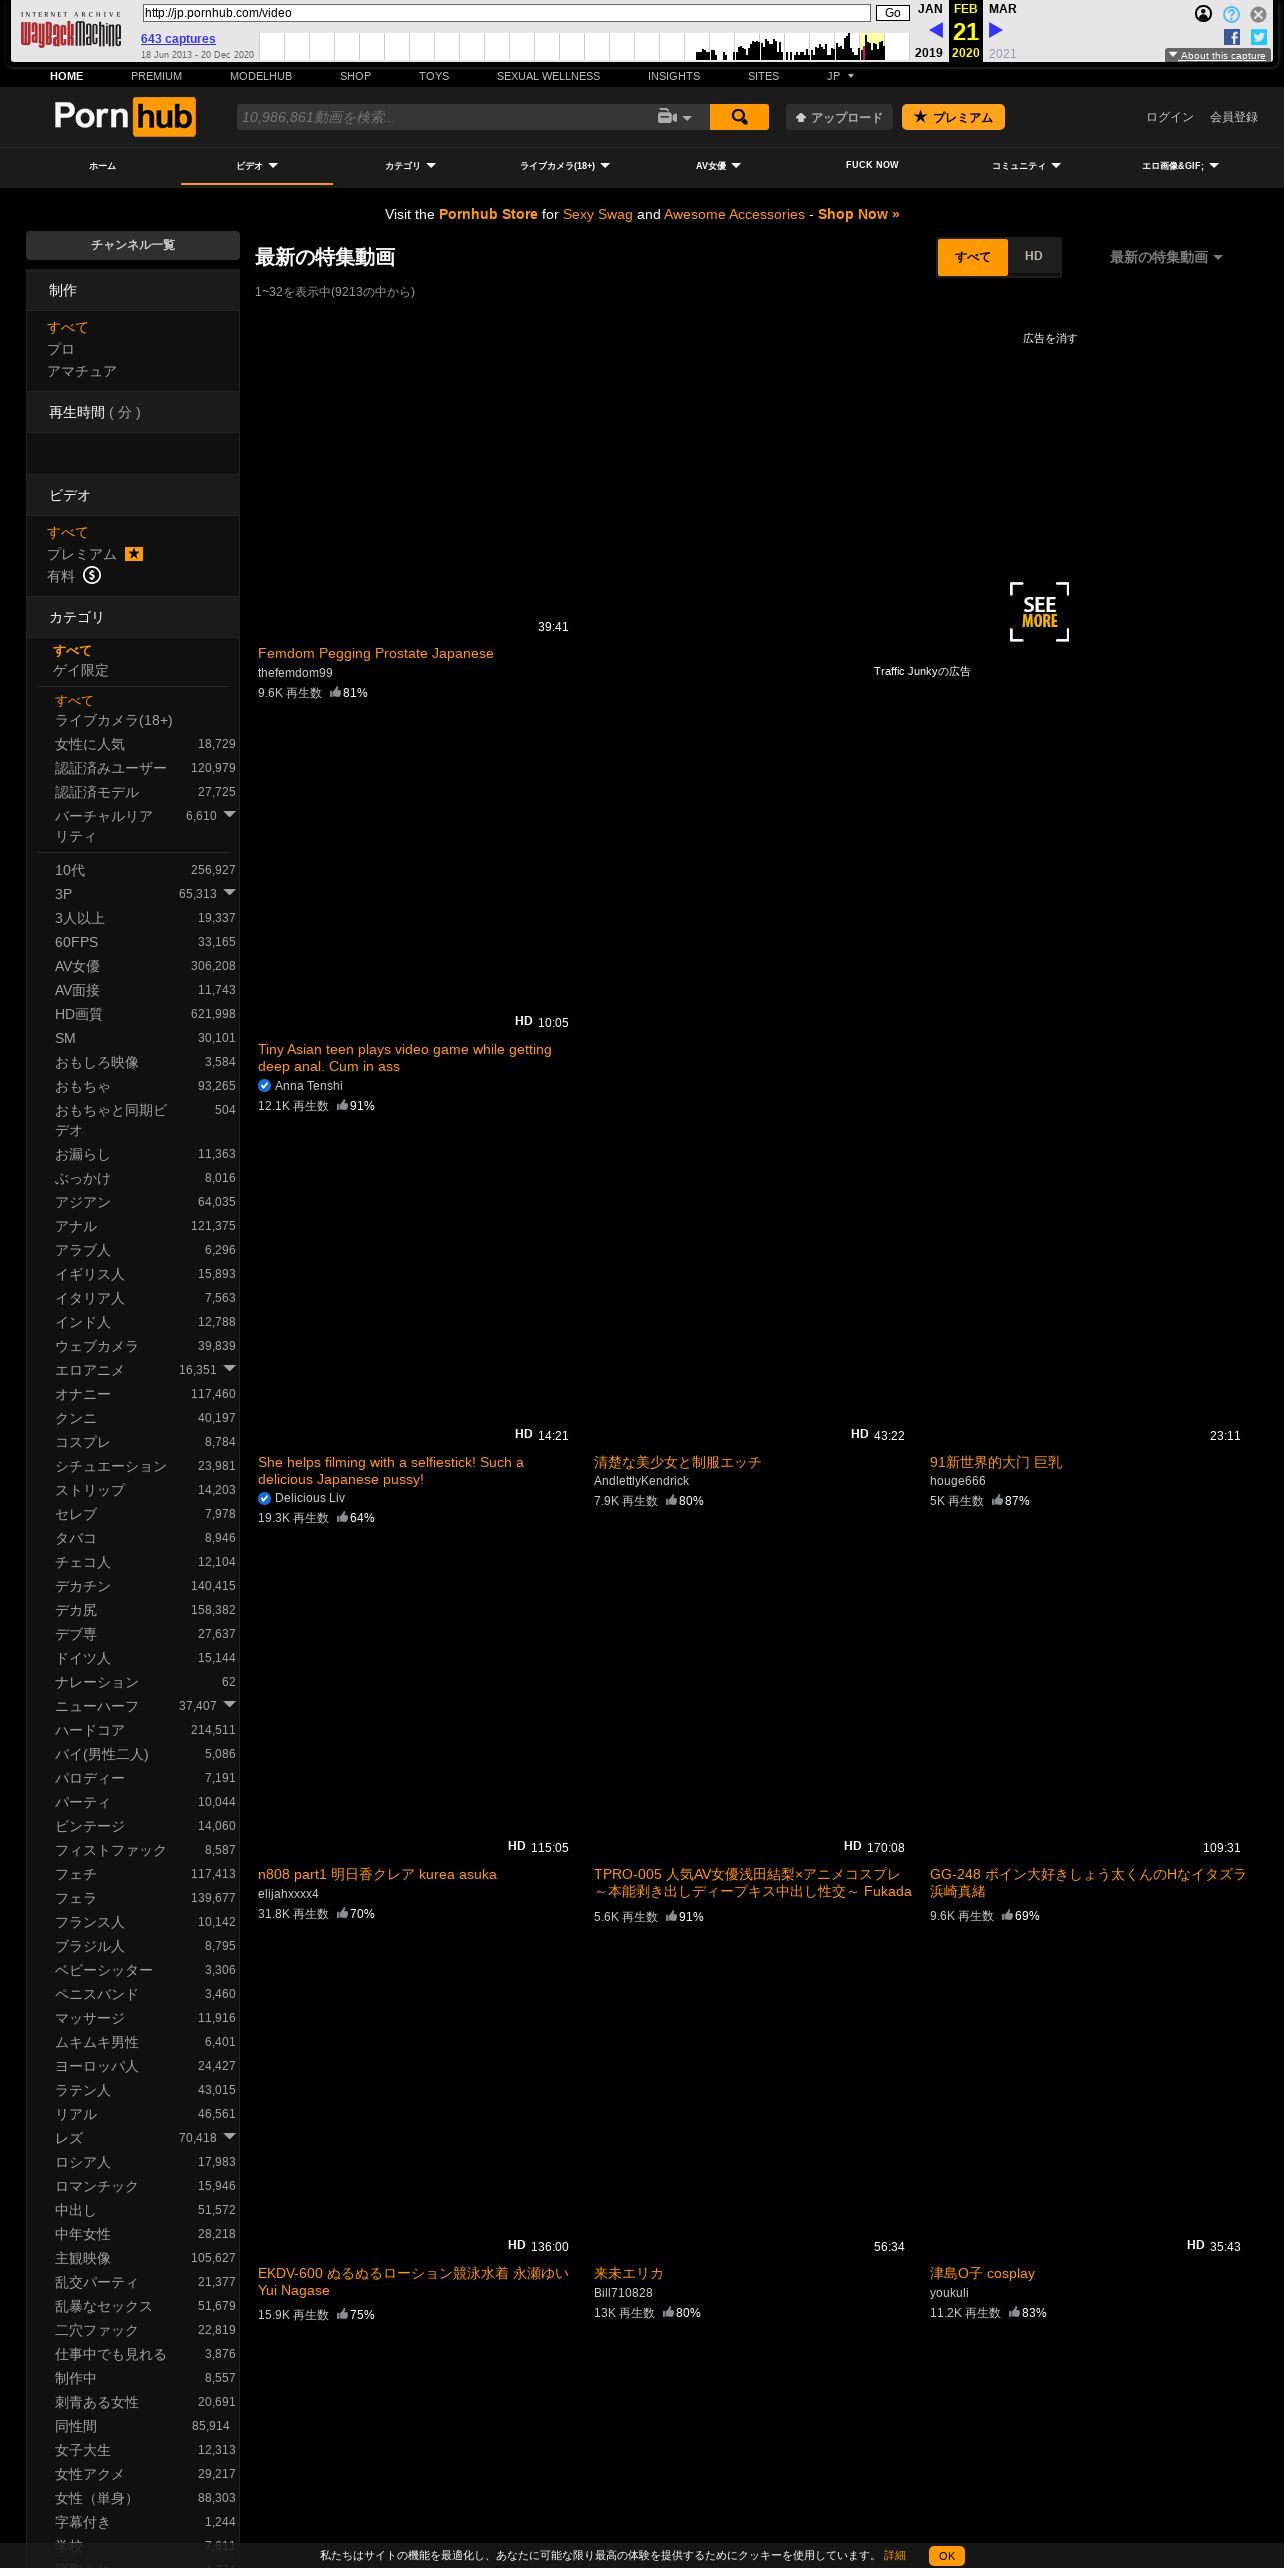Click the Wayback help question-mark icon
This screenshot has width=1284, height=2568.
(1231, 14)
